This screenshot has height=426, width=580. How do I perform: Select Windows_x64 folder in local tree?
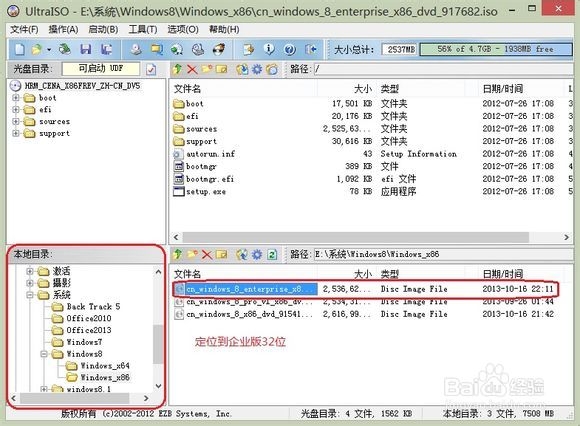(105, 366)
